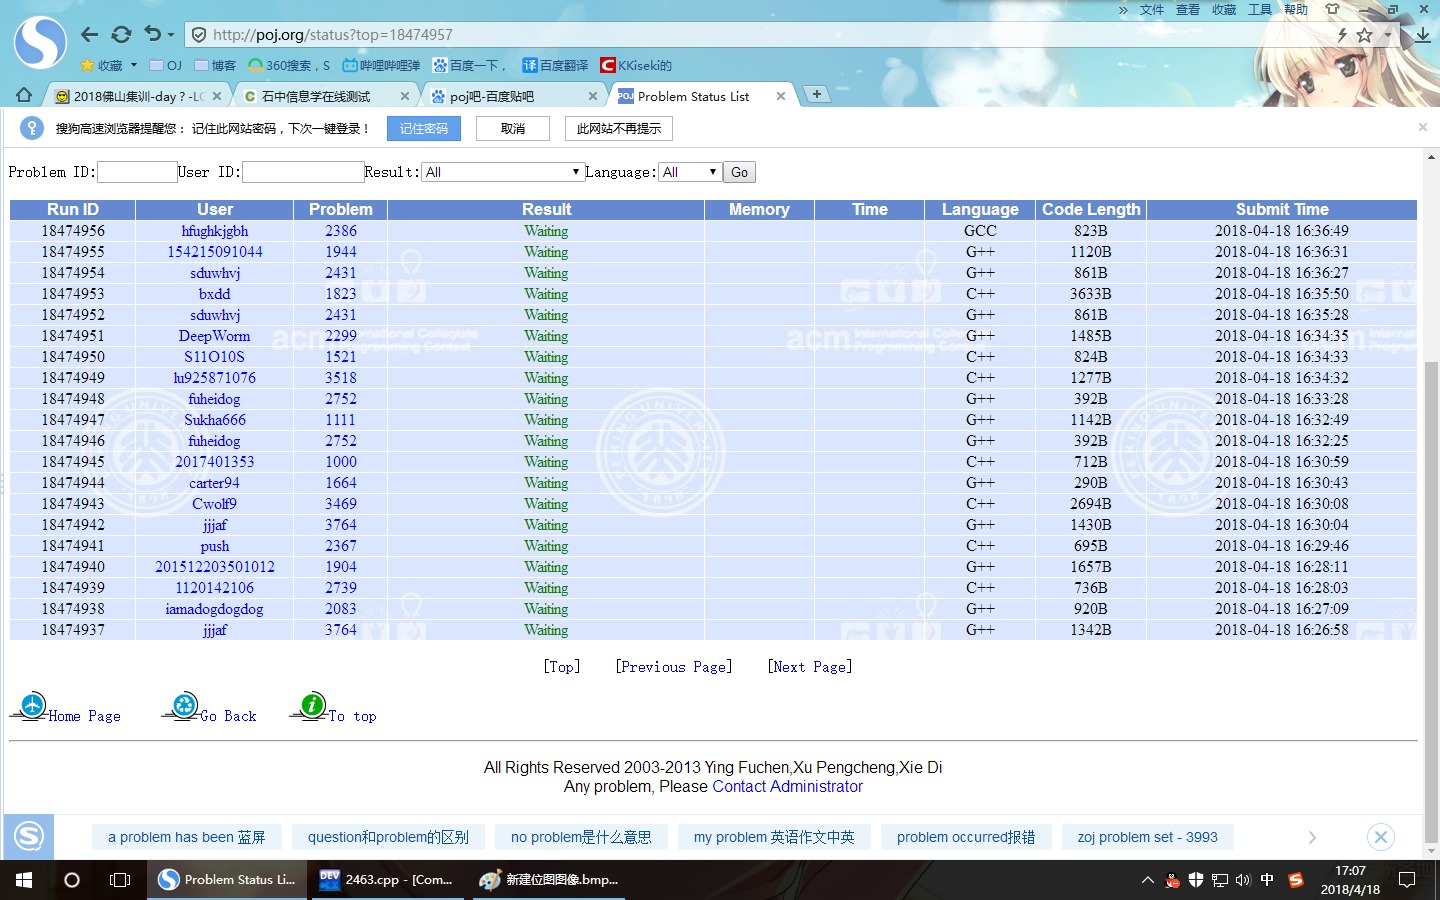Show hidden system tray icons
1440x900 pixels.
coord(1147,880)
